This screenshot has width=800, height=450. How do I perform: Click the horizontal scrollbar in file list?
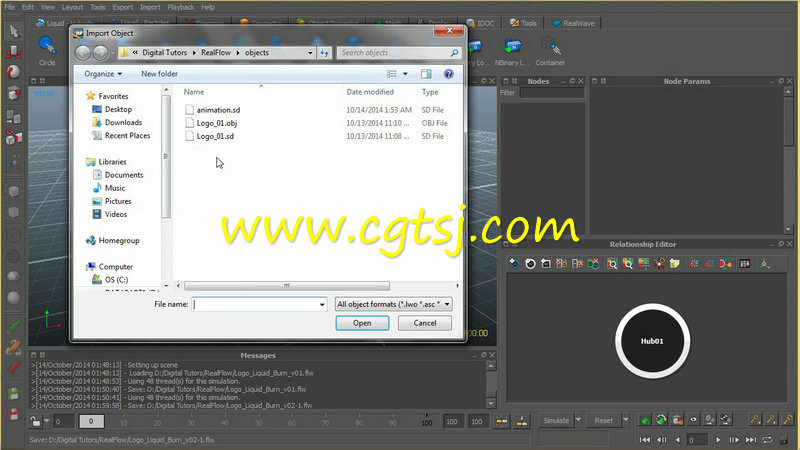(x=287, y=286)
